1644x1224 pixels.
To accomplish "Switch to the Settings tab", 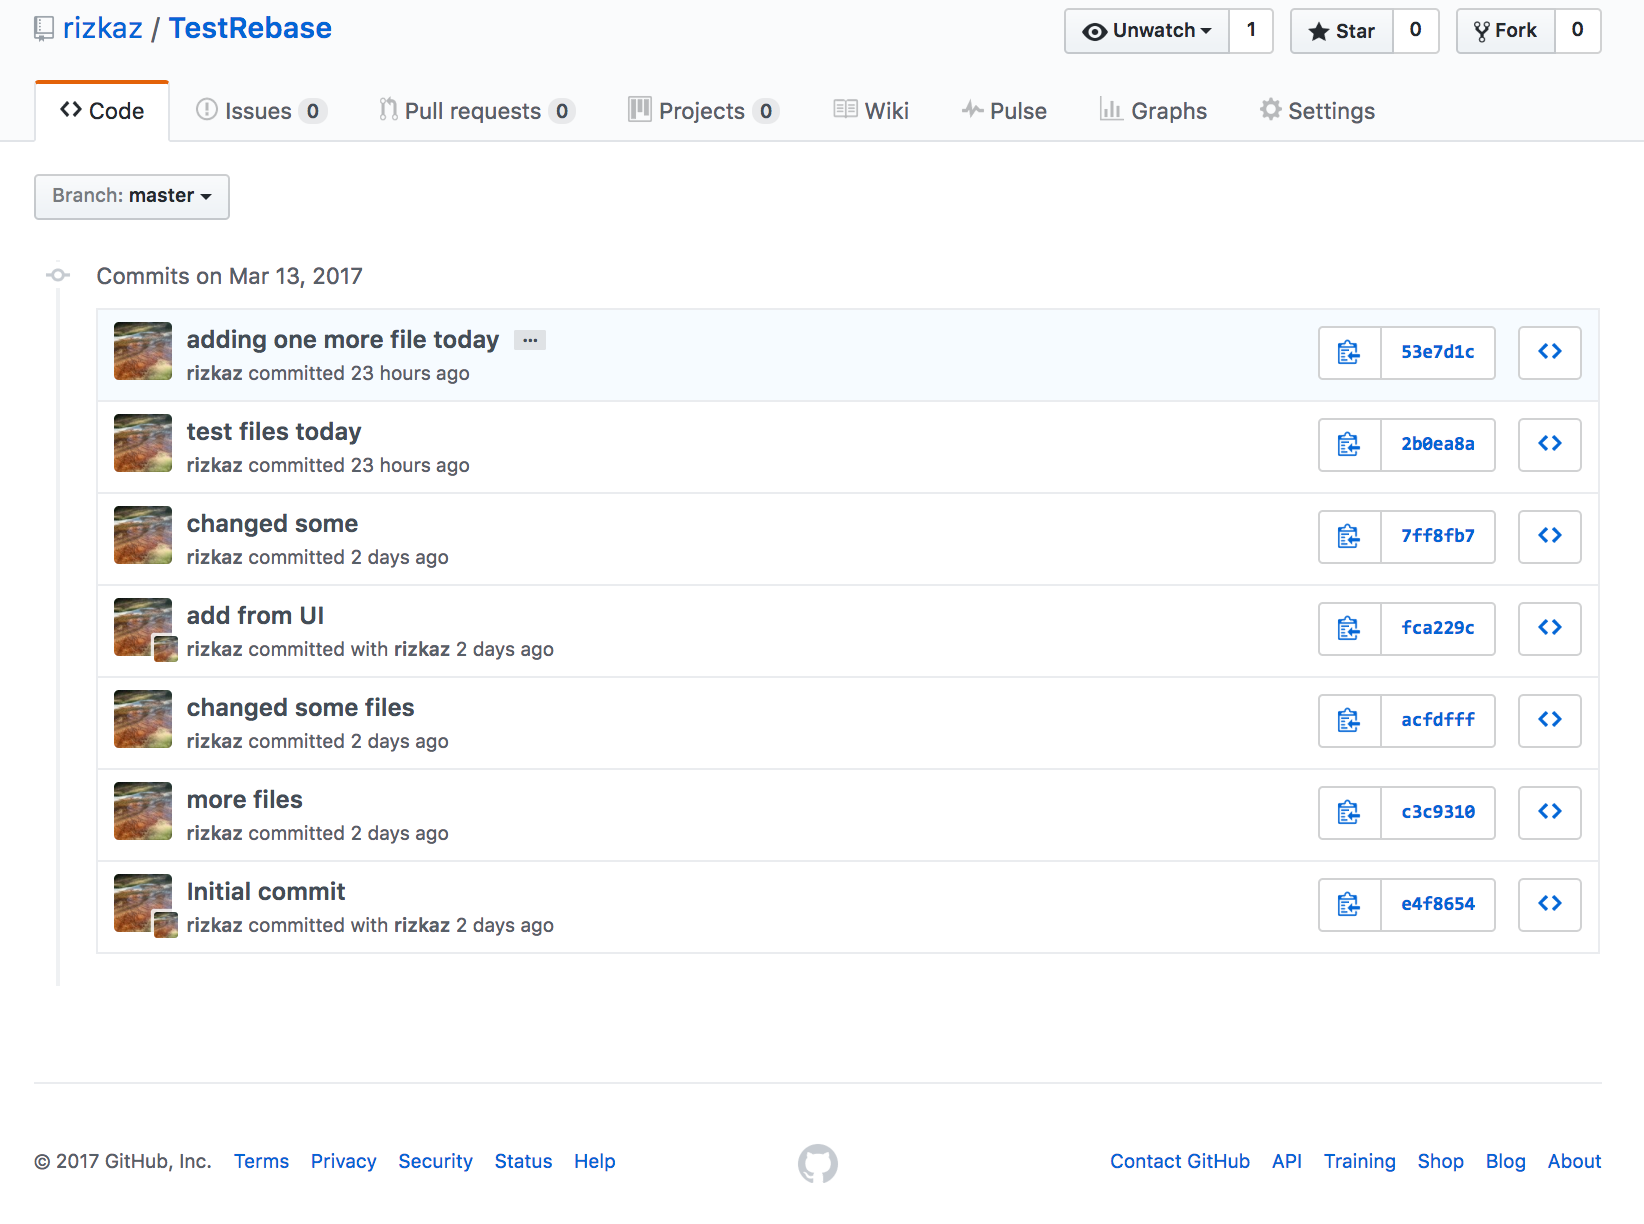I will [1317, 111].
